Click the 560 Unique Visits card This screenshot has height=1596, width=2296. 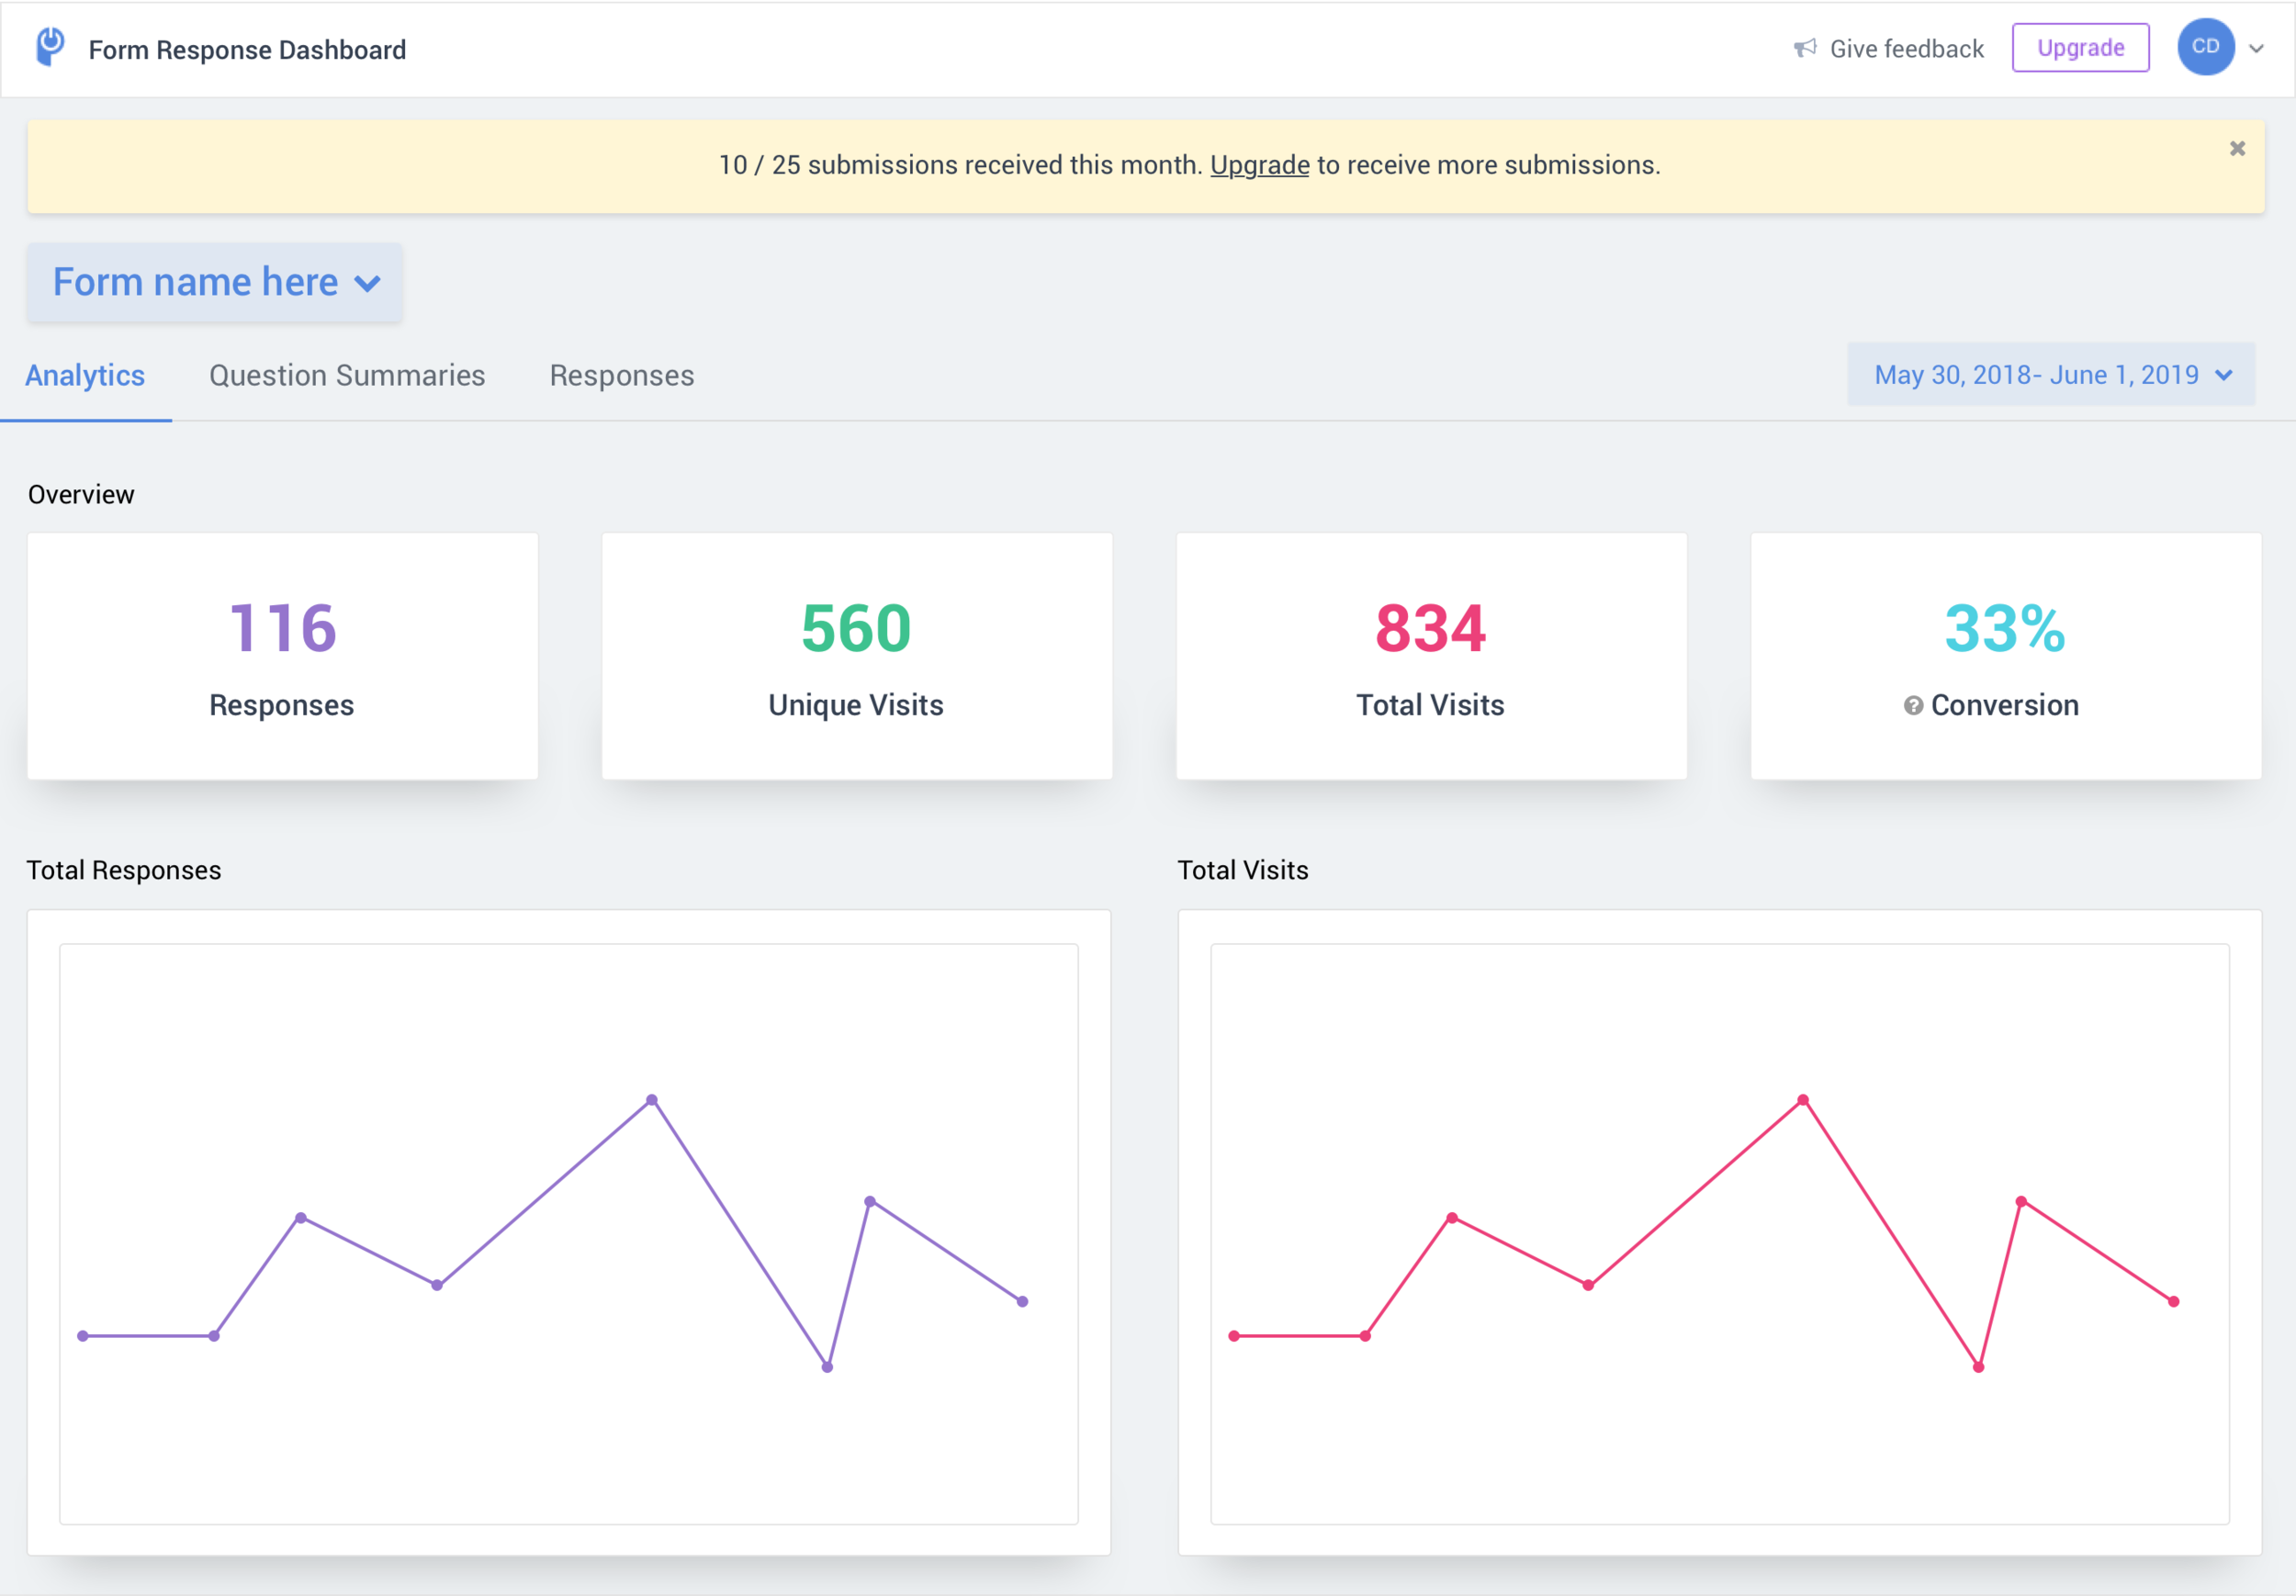(x=856, y=656)
